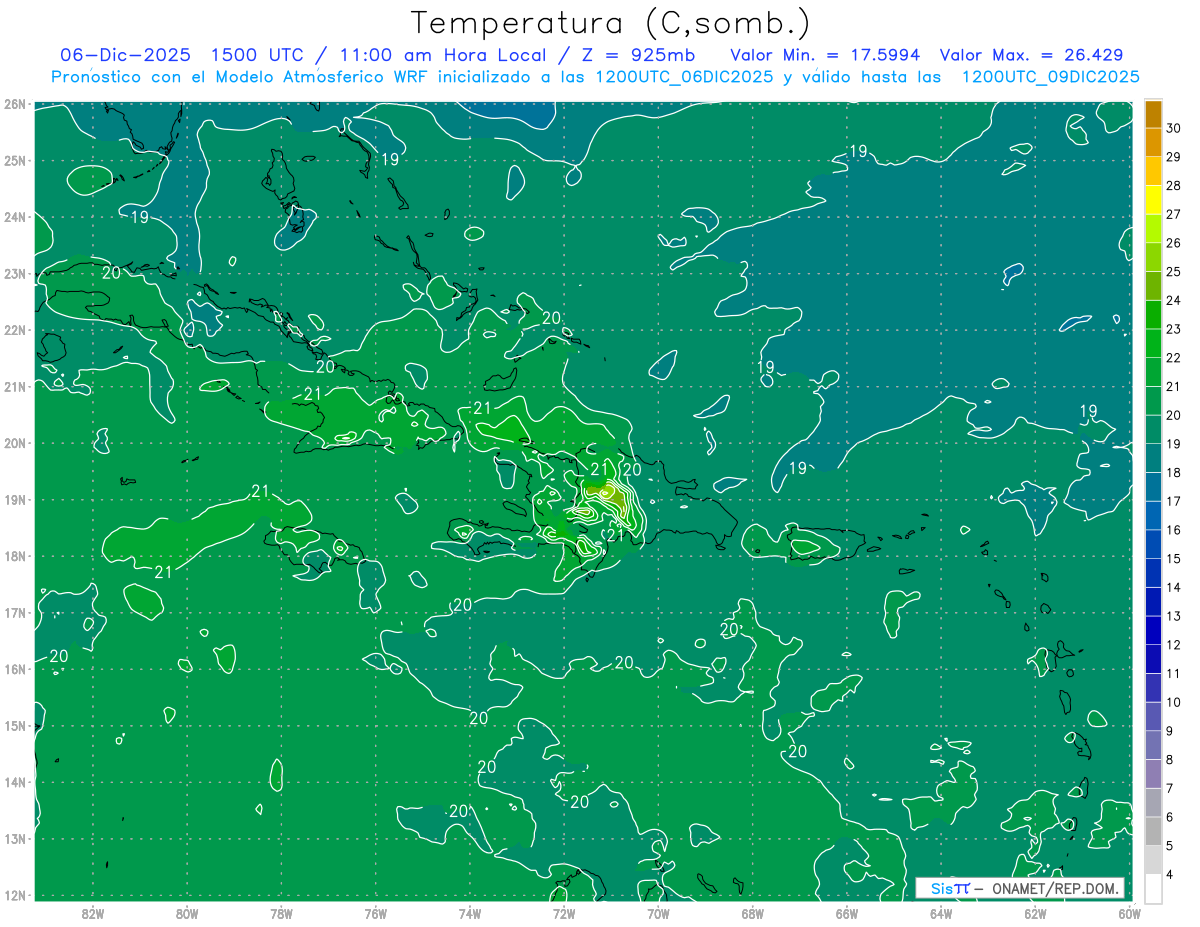Click the dark blue swatch between 12 and 13

point(1153,630)
